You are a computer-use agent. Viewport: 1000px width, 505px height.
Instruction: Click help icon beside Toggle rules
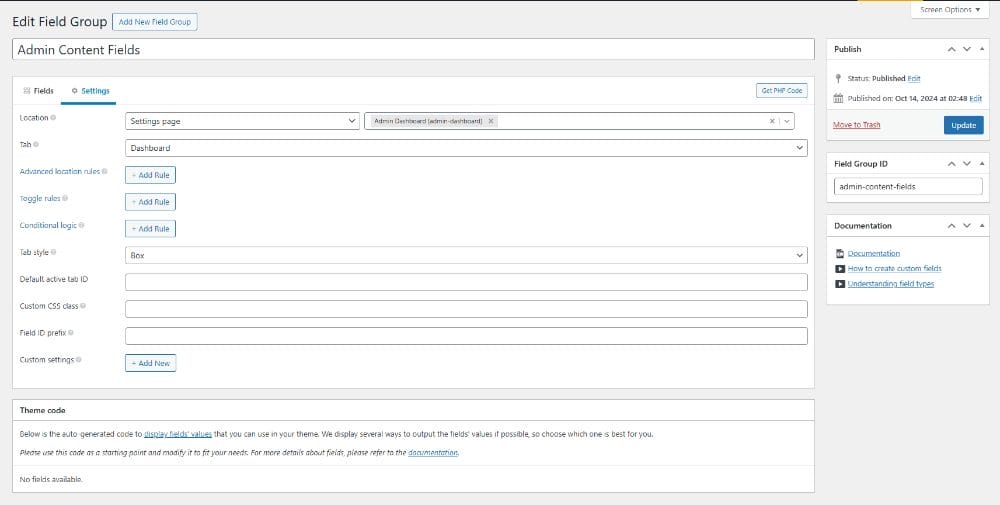65,198
